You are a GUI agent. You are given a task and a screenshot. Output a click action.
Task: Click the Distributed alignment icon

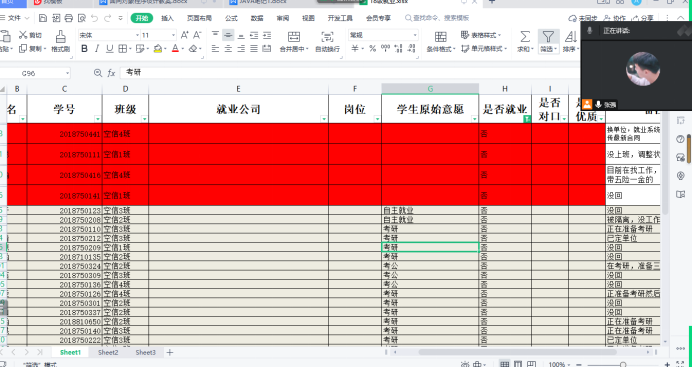(267, 49)
